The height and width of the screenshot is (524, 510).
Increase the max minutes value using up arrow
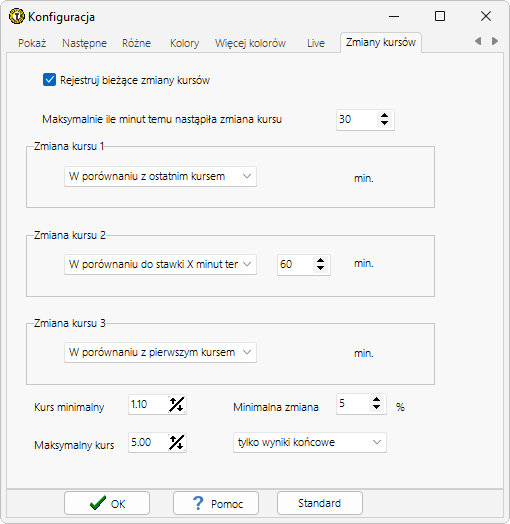pyautogui.click(x=384, y=115)
